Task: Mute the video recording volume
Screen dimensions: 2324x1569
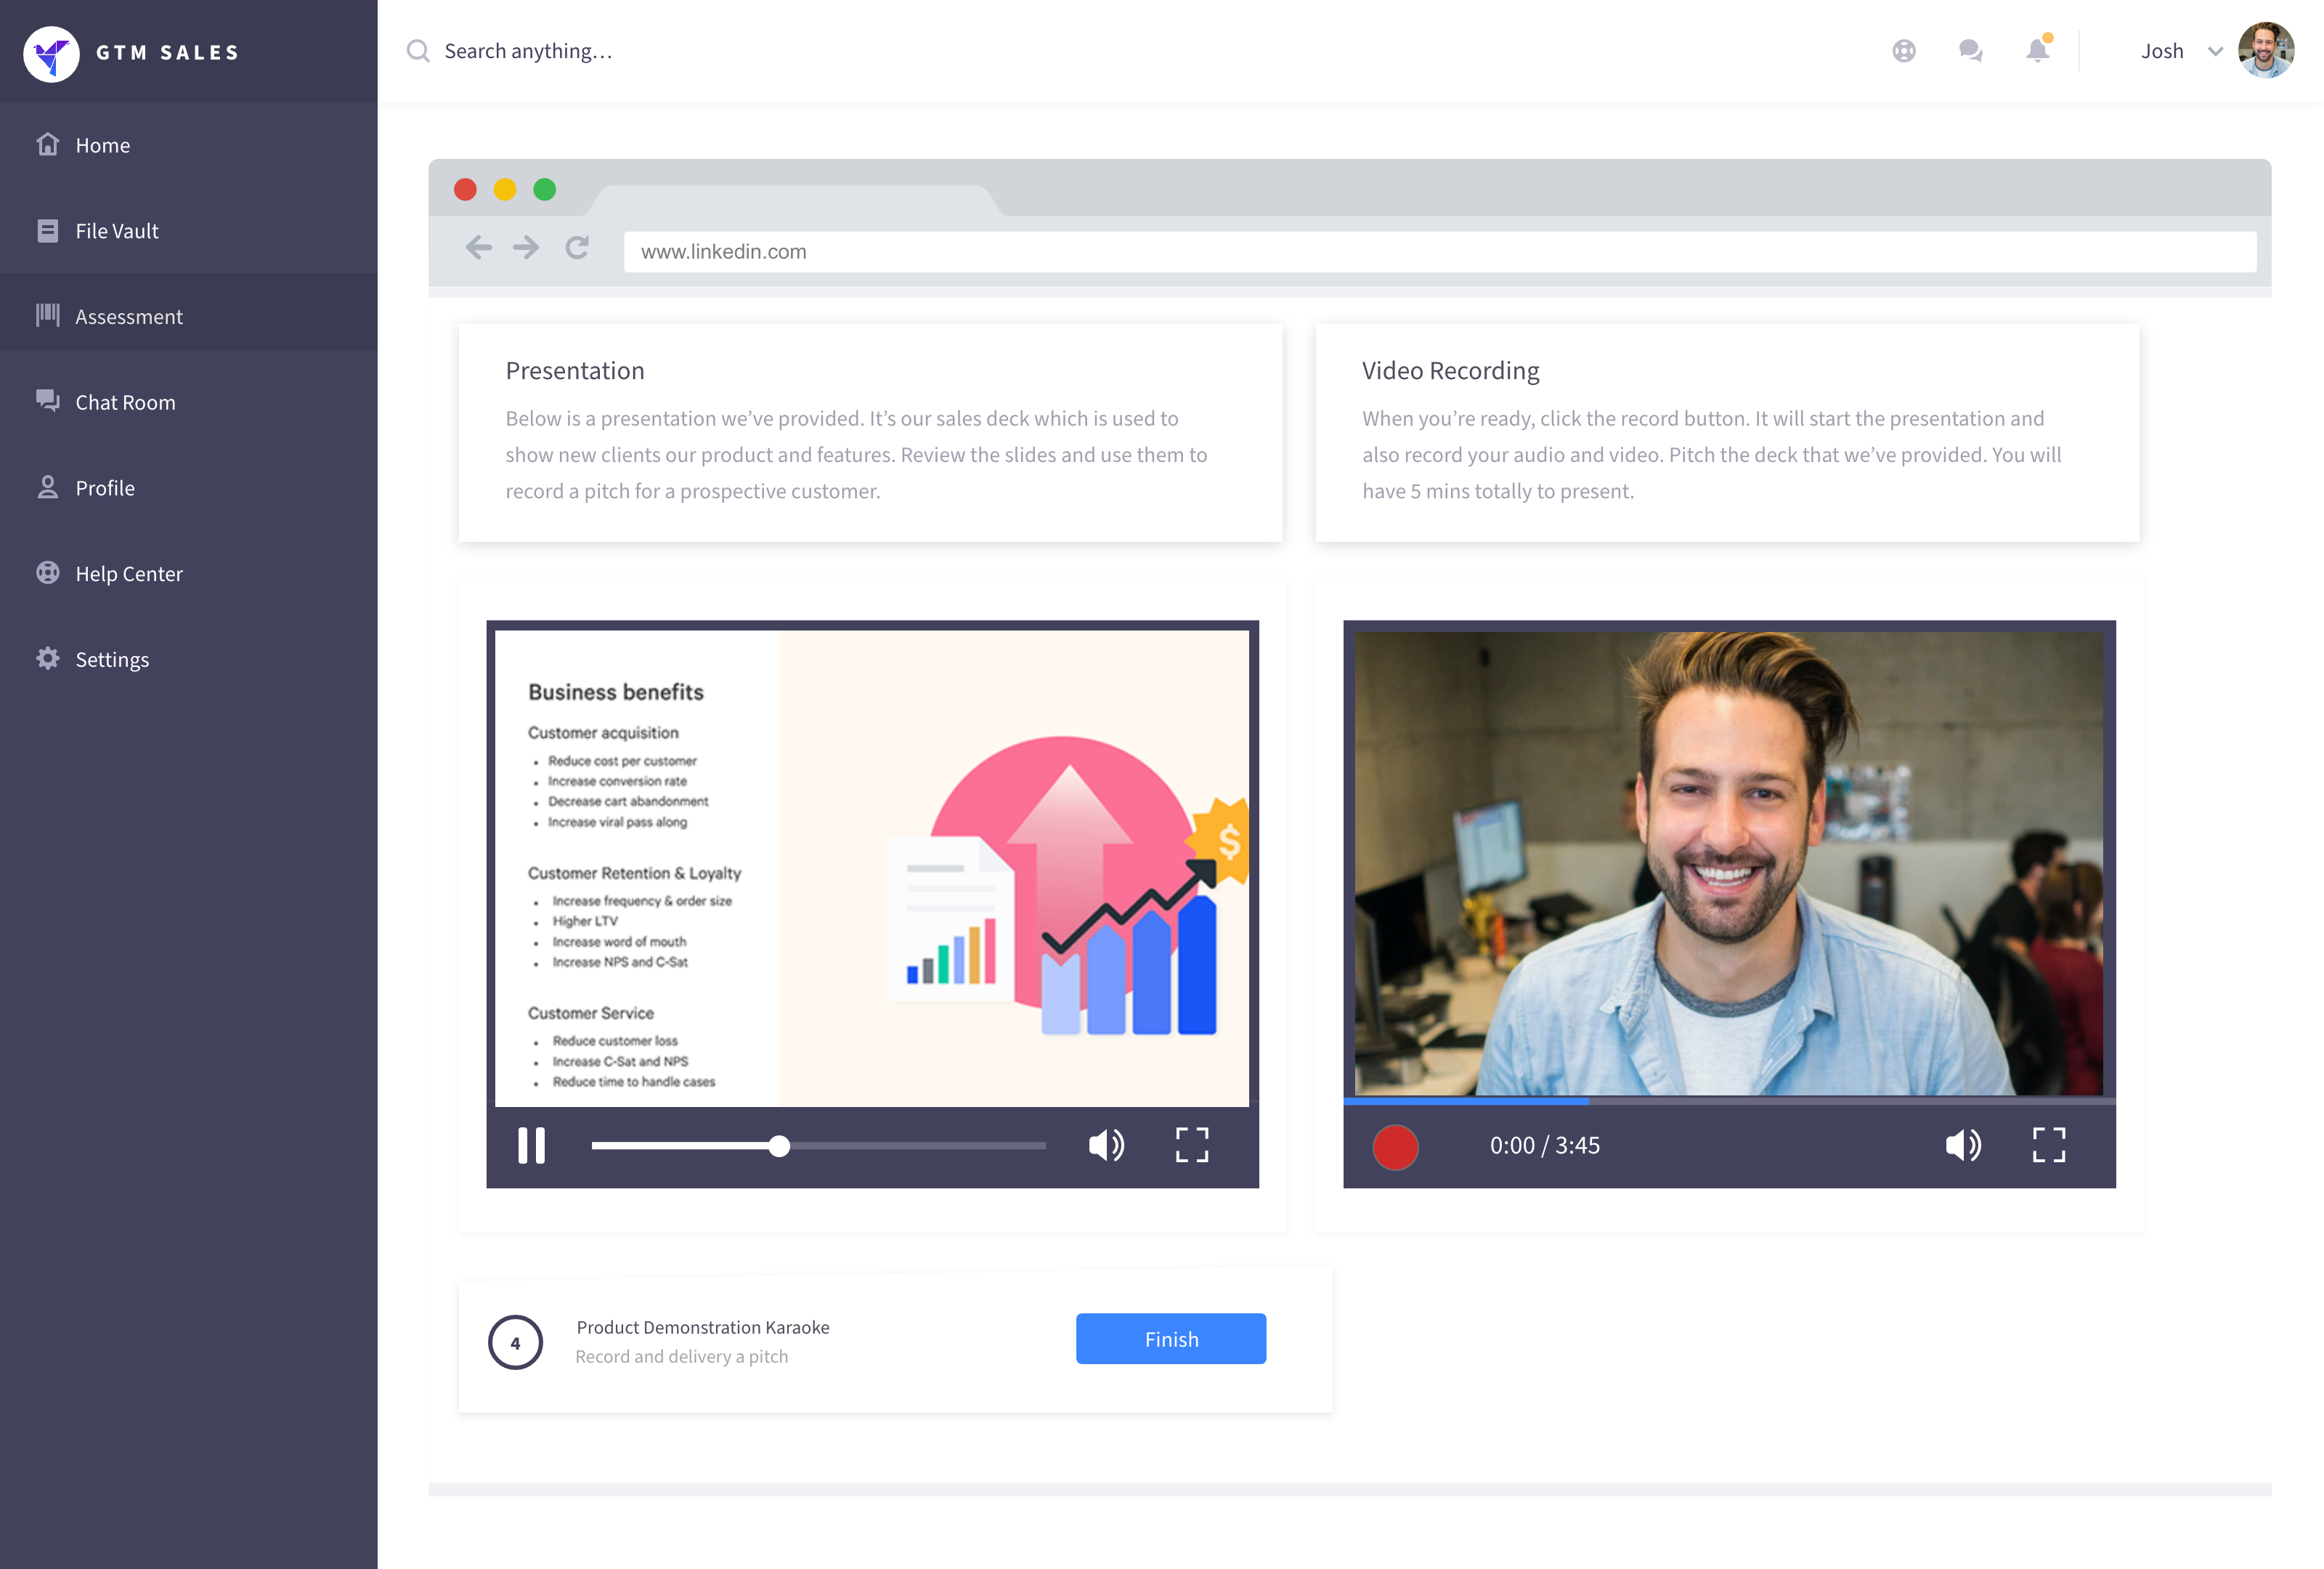Action: (x=1963, y=1145)
